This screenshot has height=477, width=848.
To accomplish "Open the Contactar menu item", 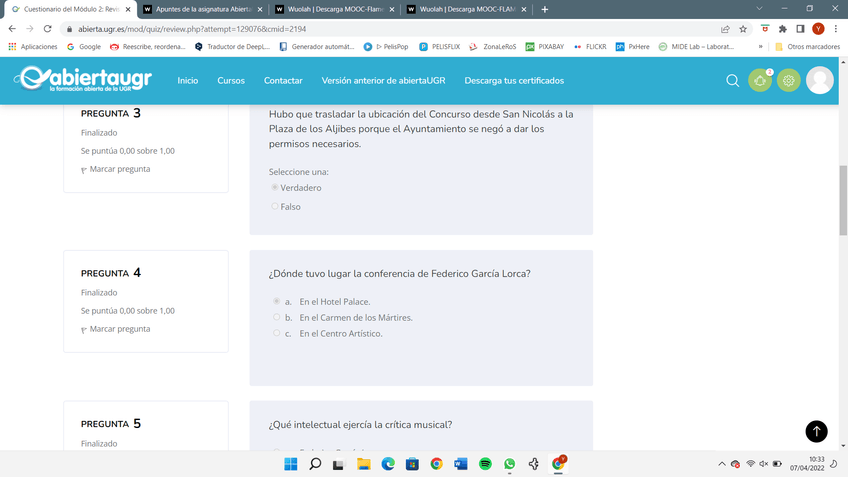I will 283,81.
